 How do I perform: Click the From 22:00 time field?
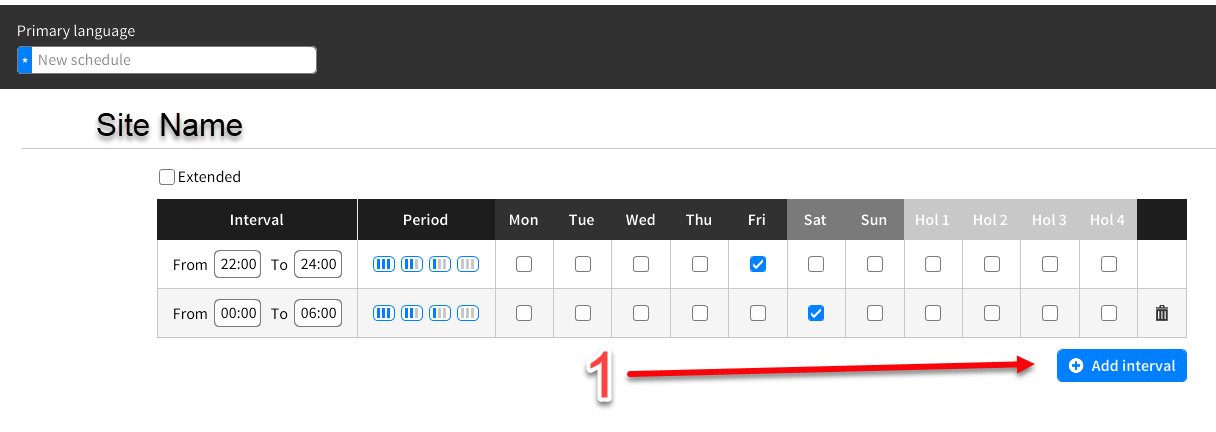[x=239, y=264]
